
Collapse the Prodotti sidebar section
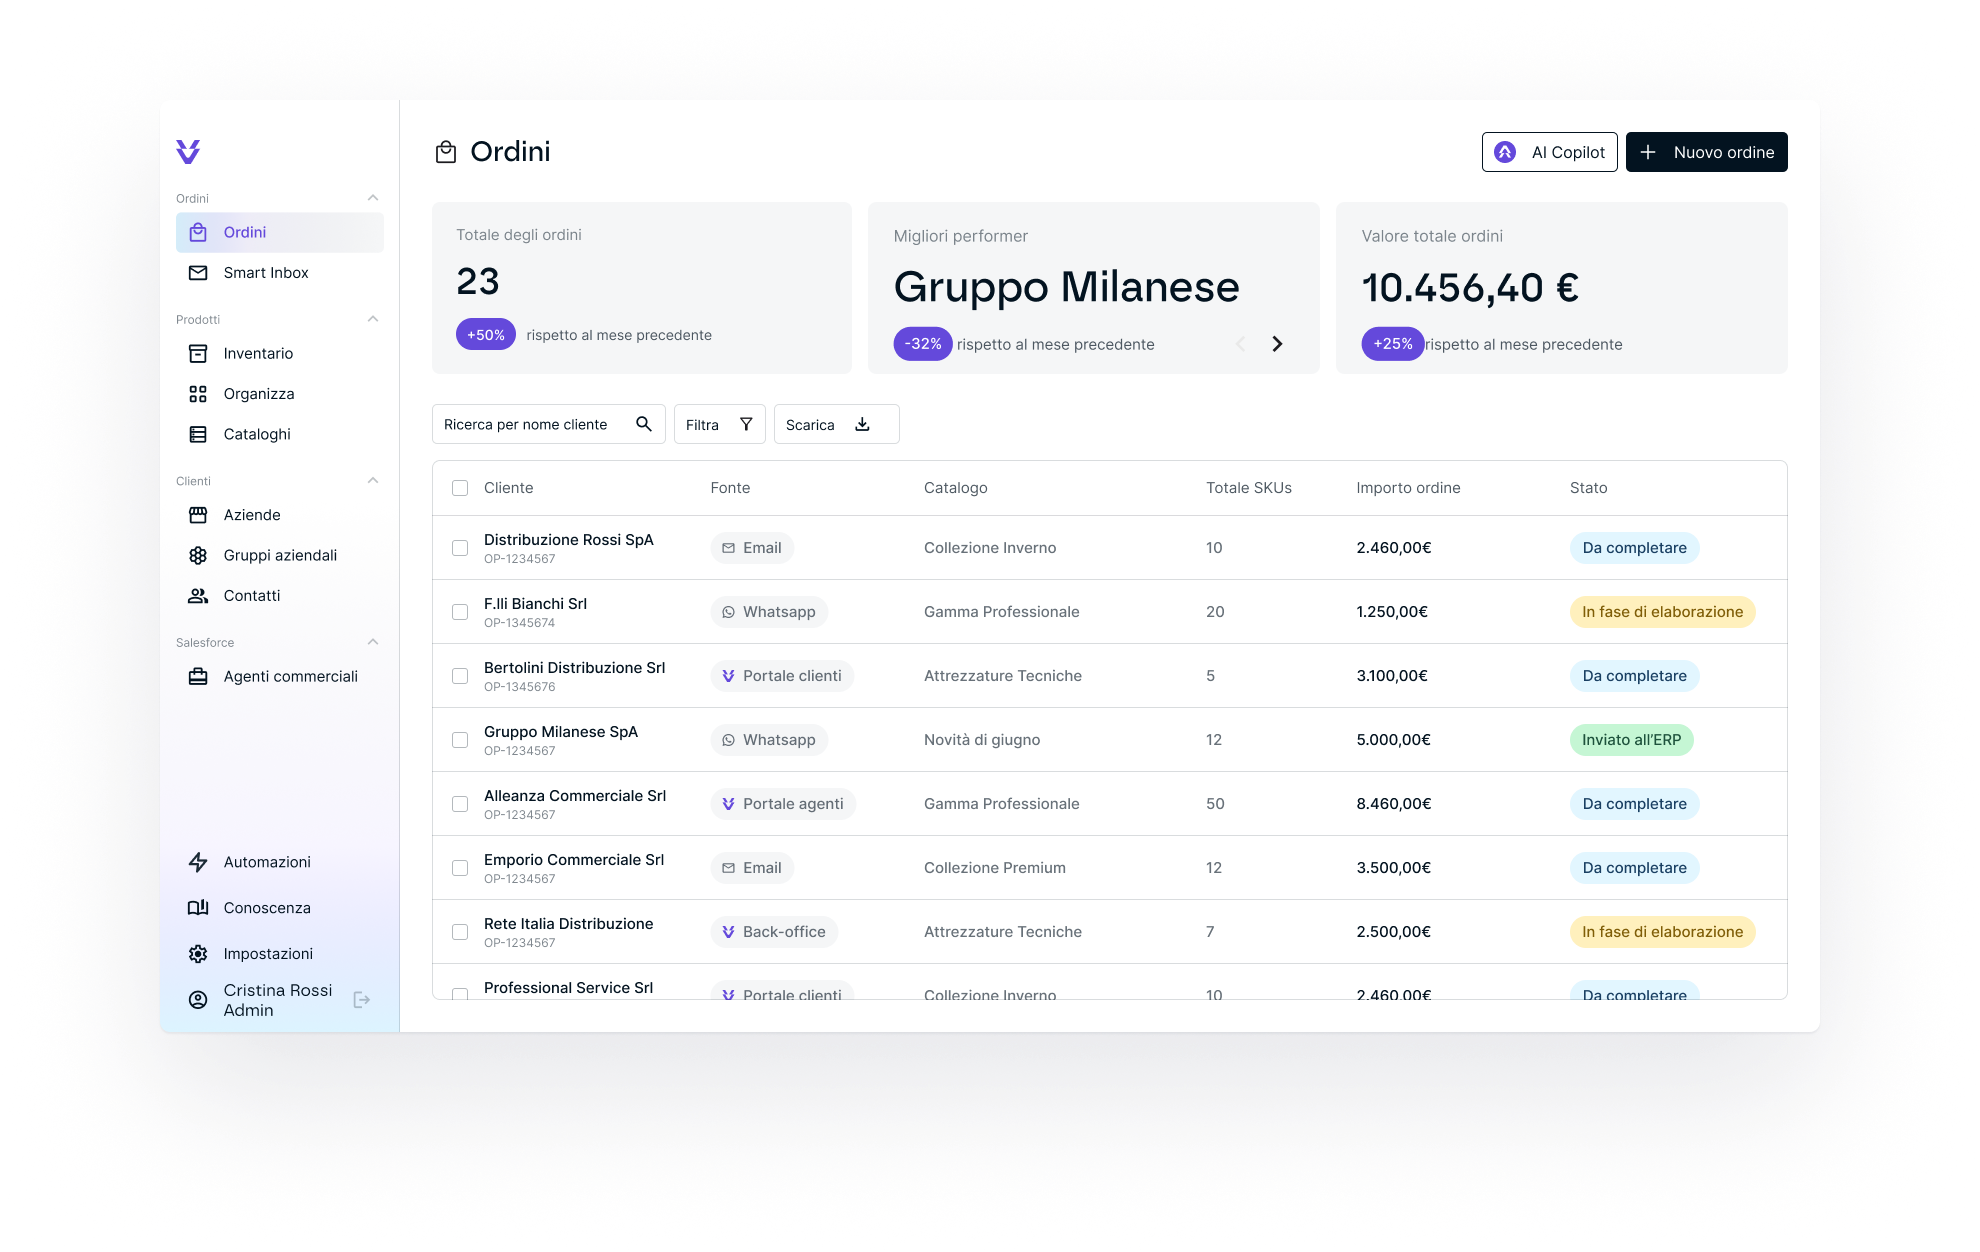point(373,319)
